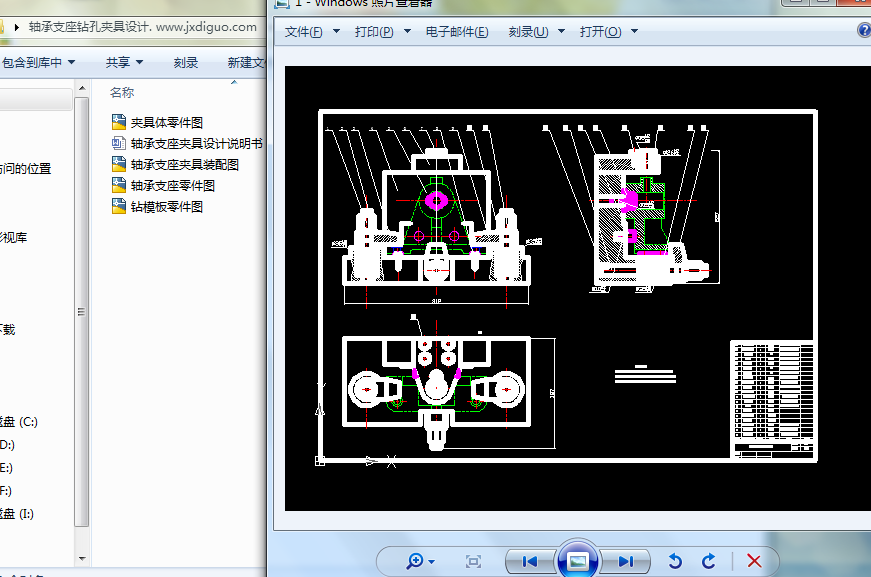Click 刻录 button in Explorer toolbar
The width and height of the screenshot is (871, 577).
(186, 63)
